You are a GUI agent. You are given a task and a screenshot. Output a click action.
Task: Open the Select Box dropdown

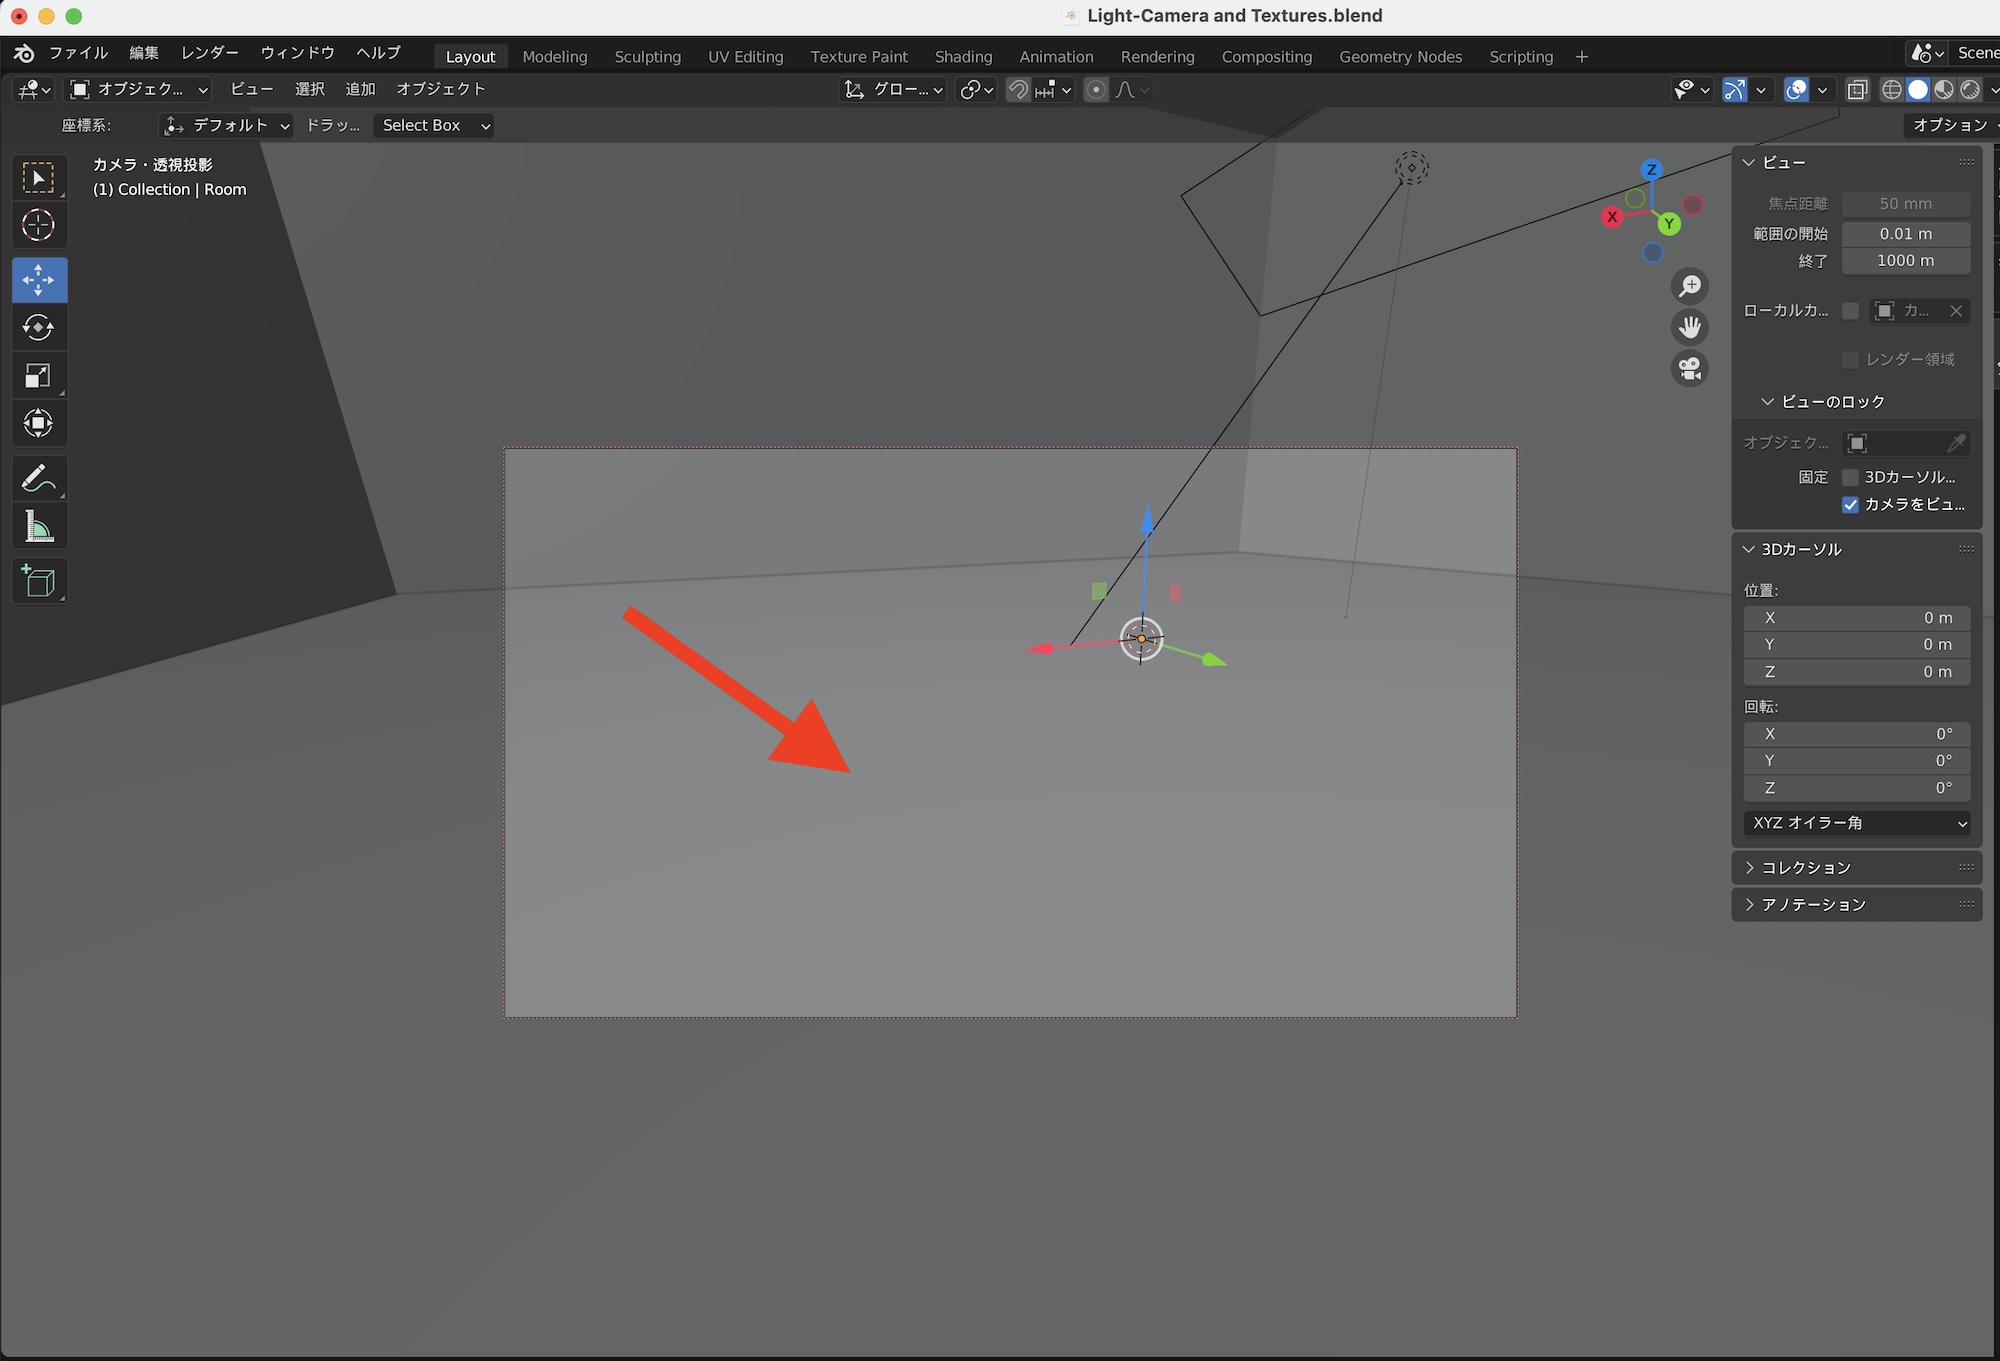[x=433, y=125]
